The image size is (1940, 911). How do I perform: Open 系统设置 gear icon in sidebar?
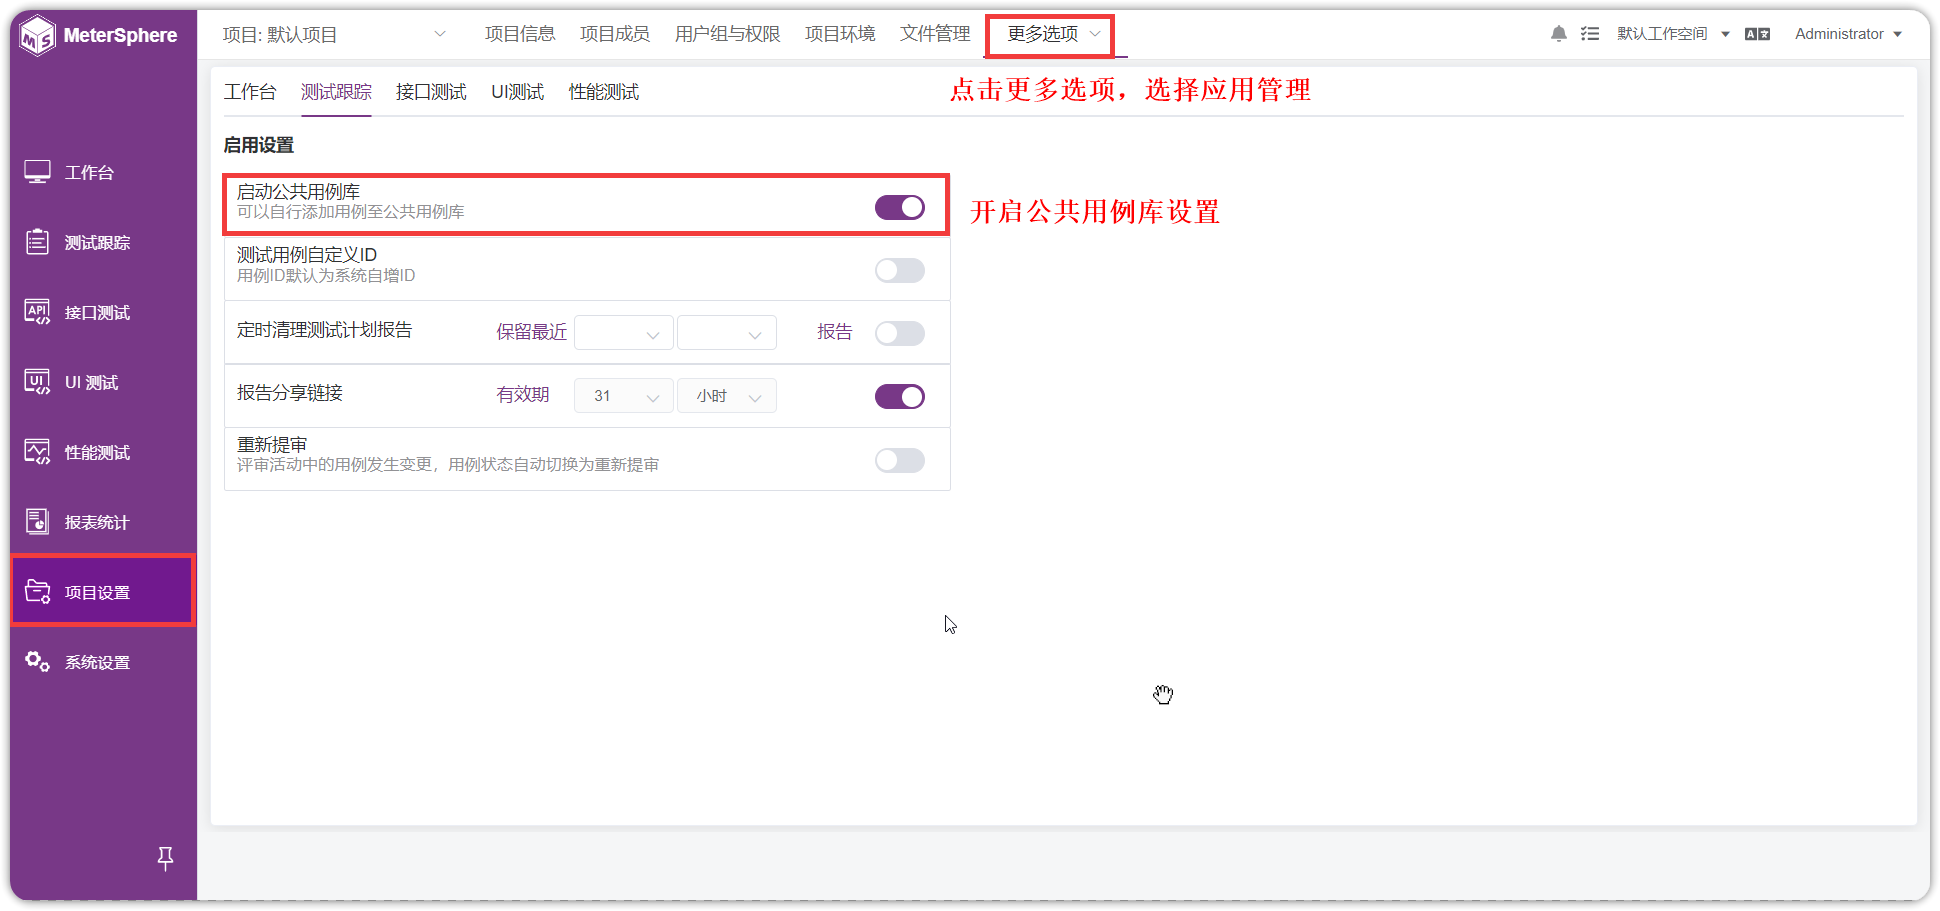click(x=38, y=662)
